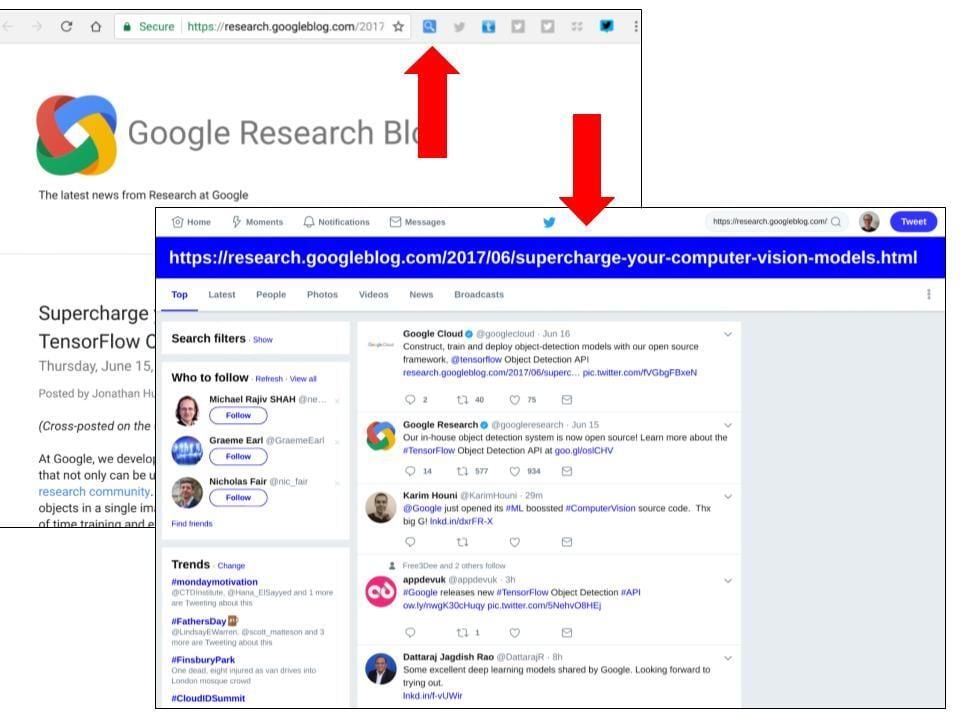The image size is (960, 720).
Task: Open the Twitter profile avatar menu
Action: (869, 222)
